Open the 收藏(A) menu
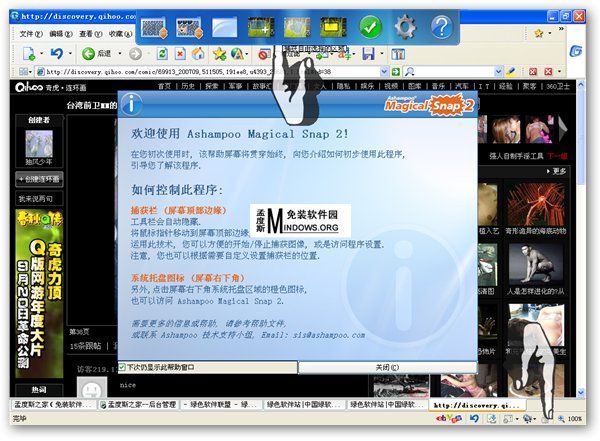This screenshot has width=600, height=441. pyautogui.click(x=120, y=34)
